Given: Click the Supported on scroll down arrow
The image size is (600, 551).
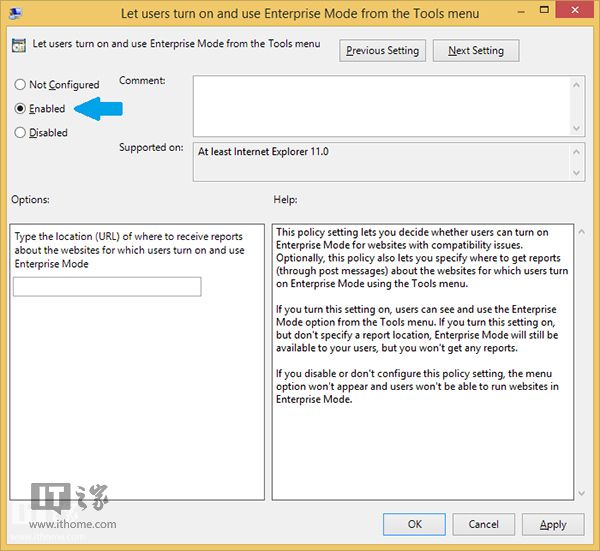Looking at the screenshot, I should coord(577,173).
